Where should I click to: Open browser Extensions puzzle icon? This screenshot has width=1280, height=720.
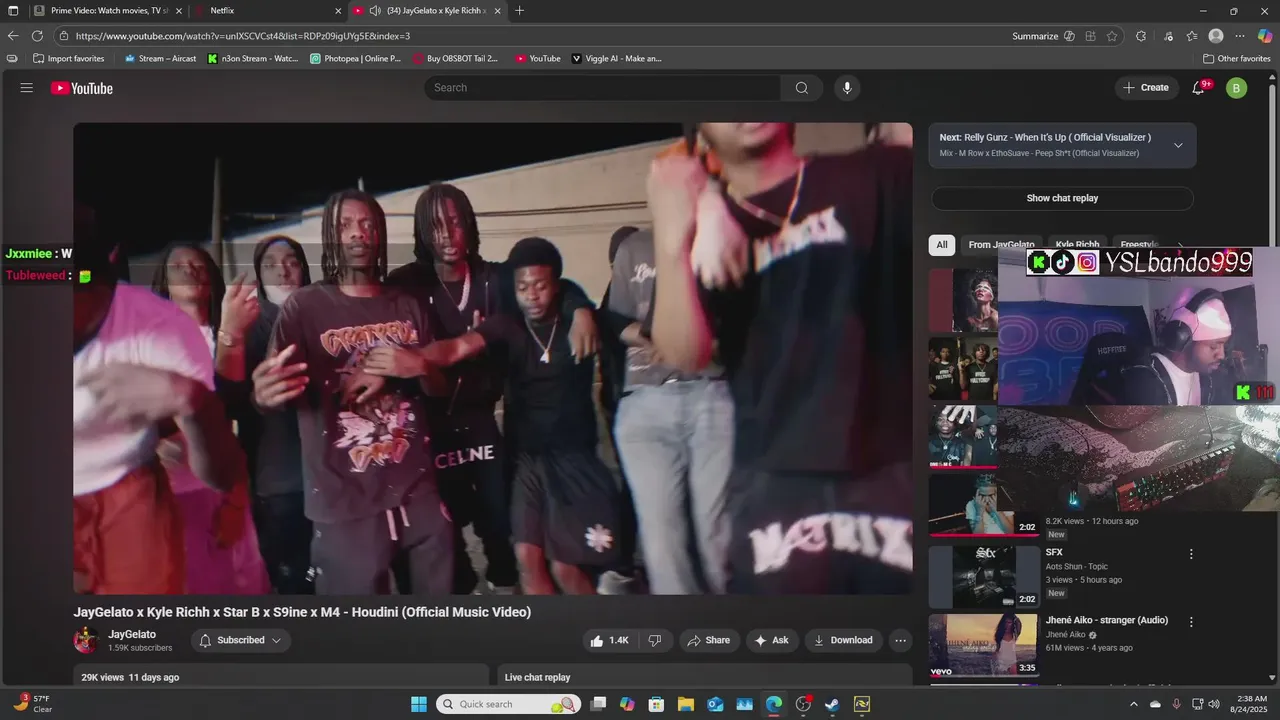click(1141, 36)
